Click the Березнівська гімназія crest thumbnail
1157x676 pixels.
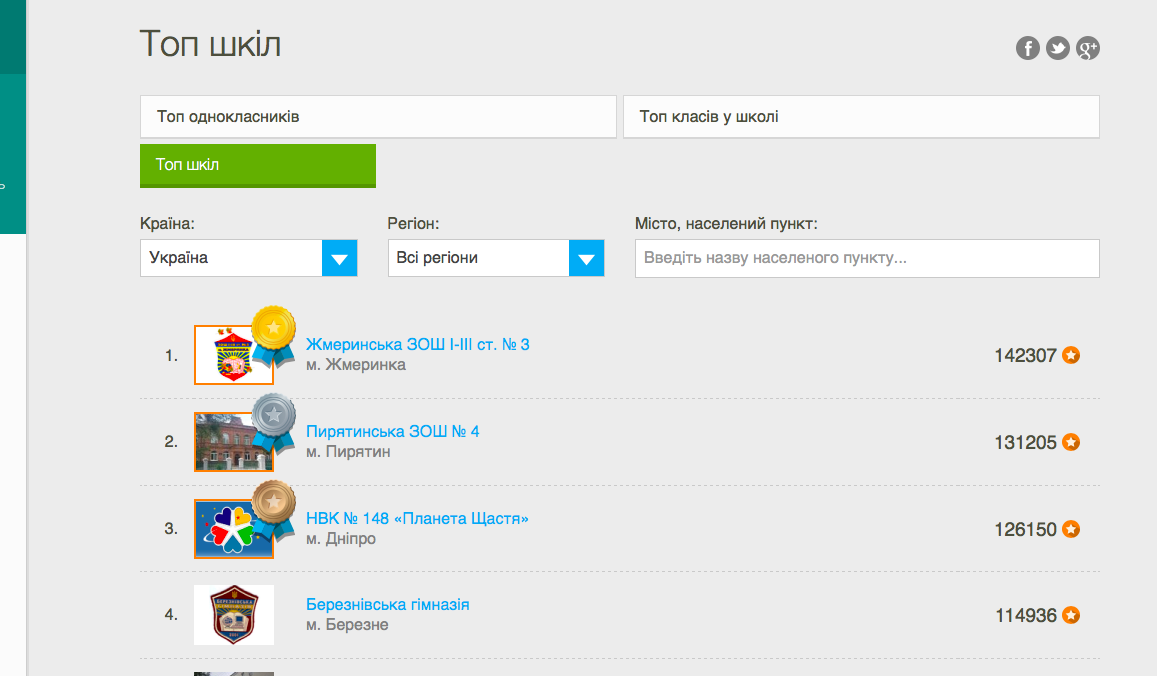pyautogui.click(x=233, y=615)
